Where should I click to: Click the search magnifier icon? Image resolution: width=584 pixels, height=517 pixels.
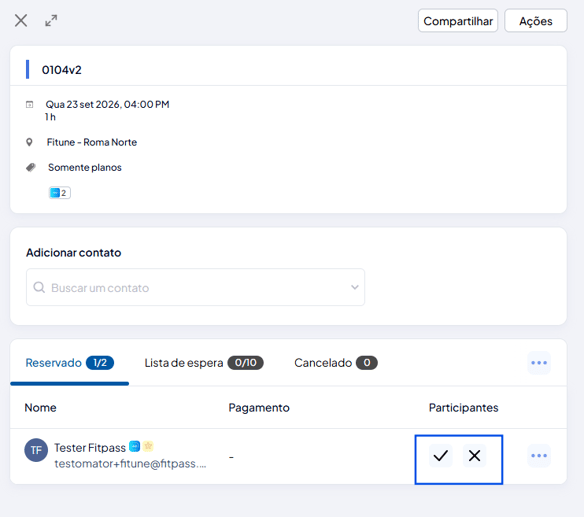point(39,287)
